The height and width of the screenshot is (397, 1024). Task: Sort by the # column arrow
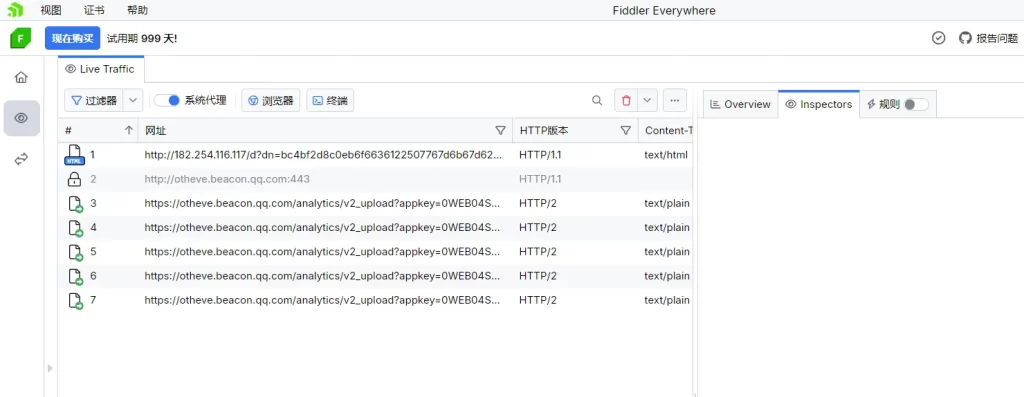click(x=129, y=131)
